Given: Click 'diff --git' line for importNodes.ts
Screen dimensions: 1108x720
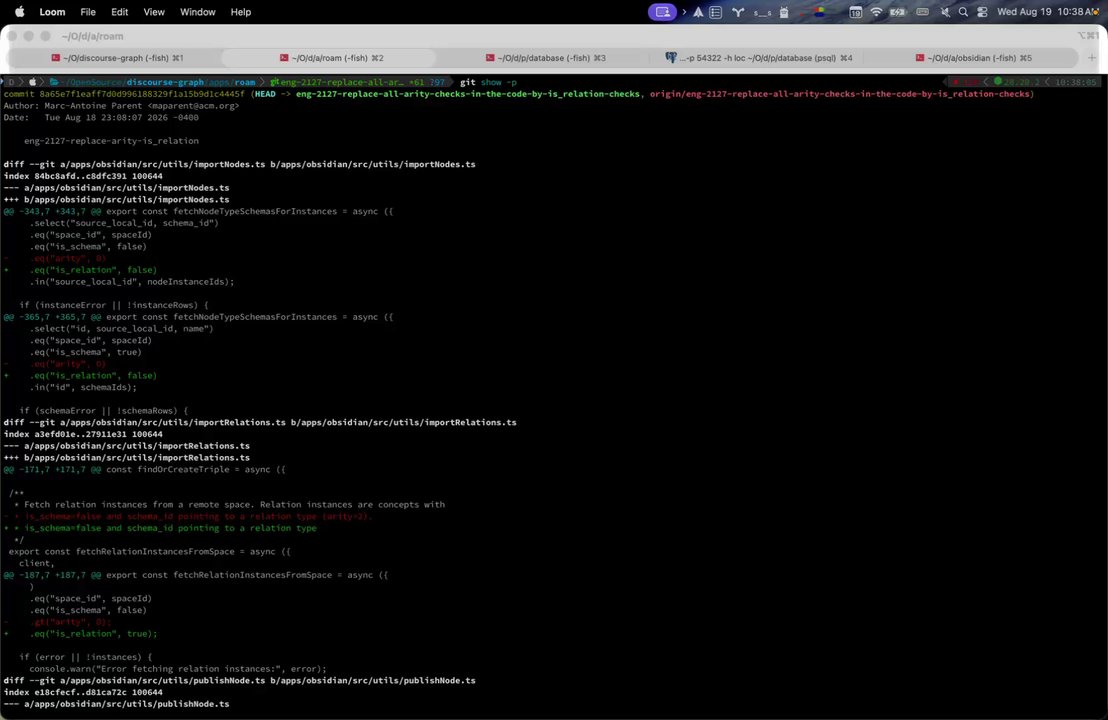Looking at the screenshot, I should 240,164.
